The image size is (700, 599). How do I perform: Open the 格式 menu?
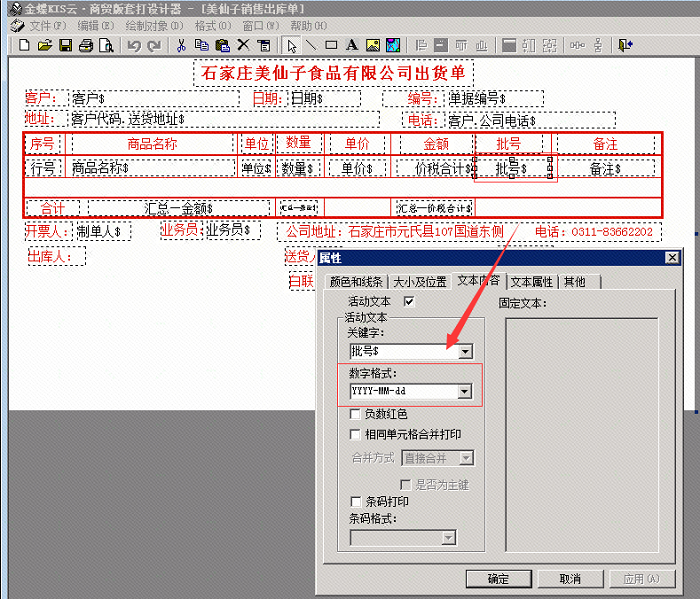pos(206,25)
